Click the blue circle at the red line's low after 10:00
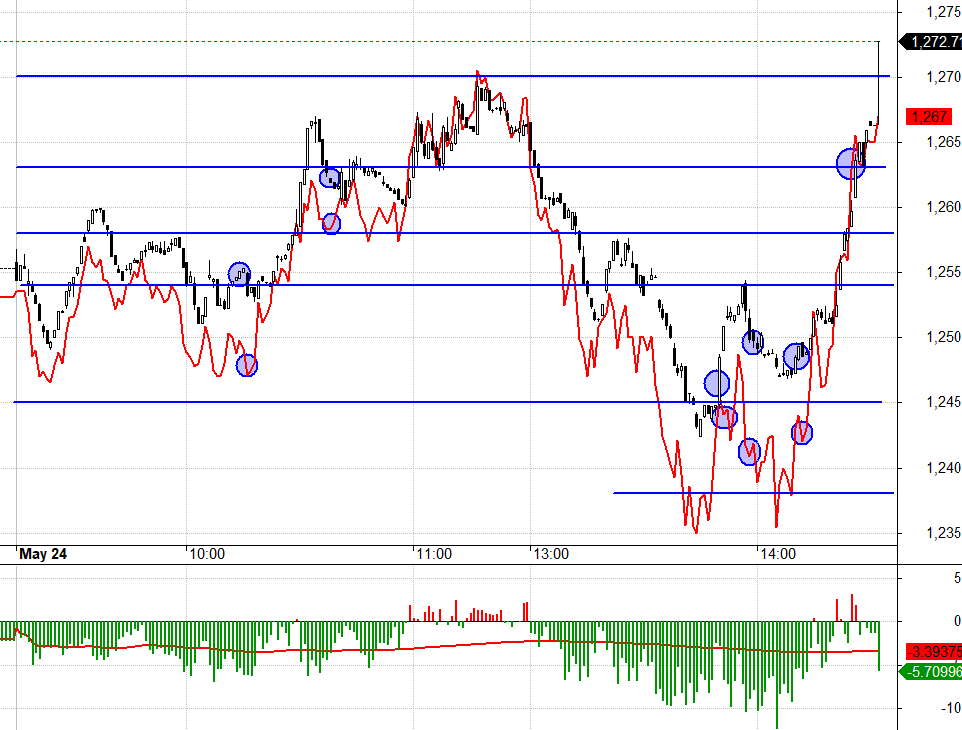This screenshot has width=962, height=730. (x=247, y=366)
